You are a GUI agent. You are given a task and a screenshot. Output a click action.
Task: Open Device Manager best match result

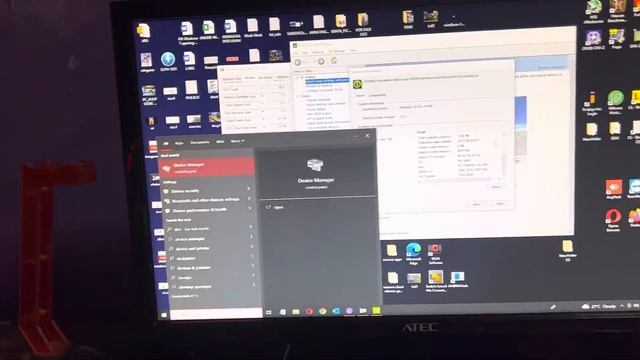[206, 167]
